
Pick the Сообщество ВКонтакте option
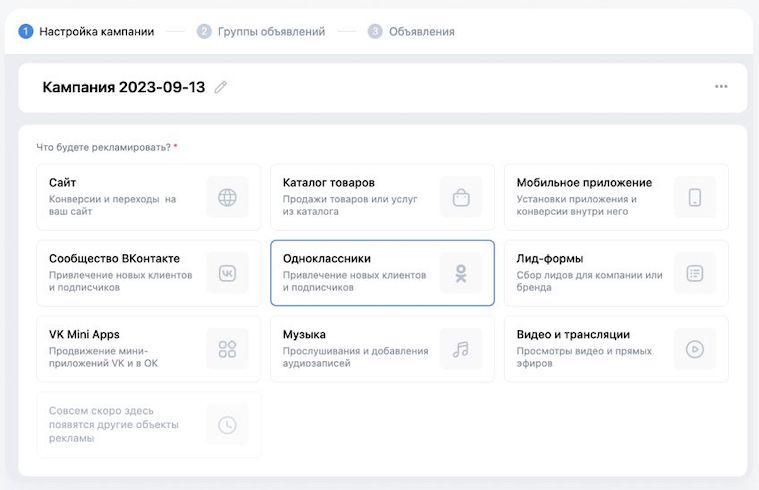pyautogui.click(x=149, y=273)
